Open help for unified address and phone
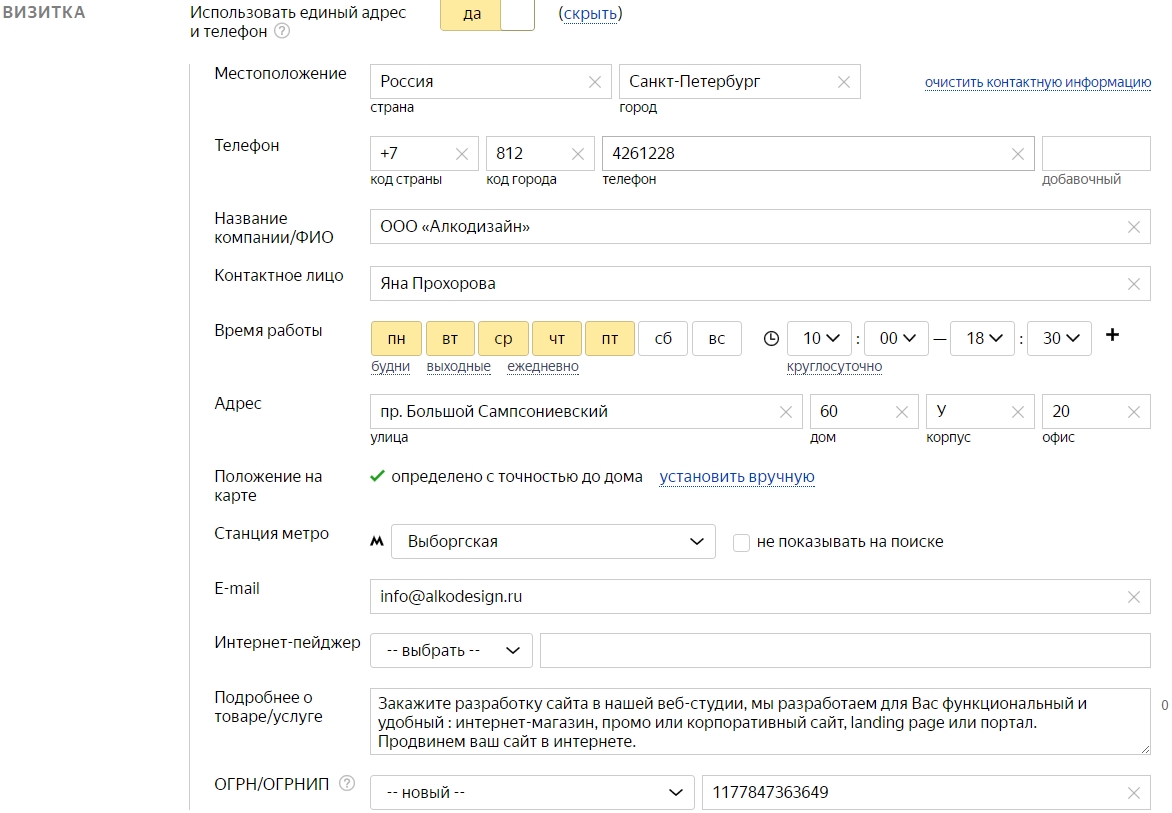Viewport: 1172px width, 813px height. [282, 31]
